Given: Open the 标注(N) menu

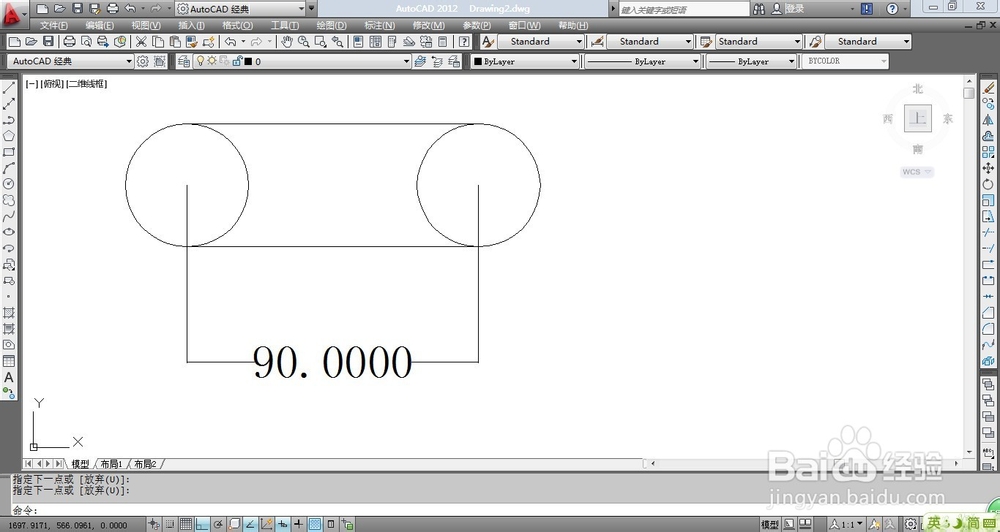Looking at the screenshot, I should [x=379, y=26].
